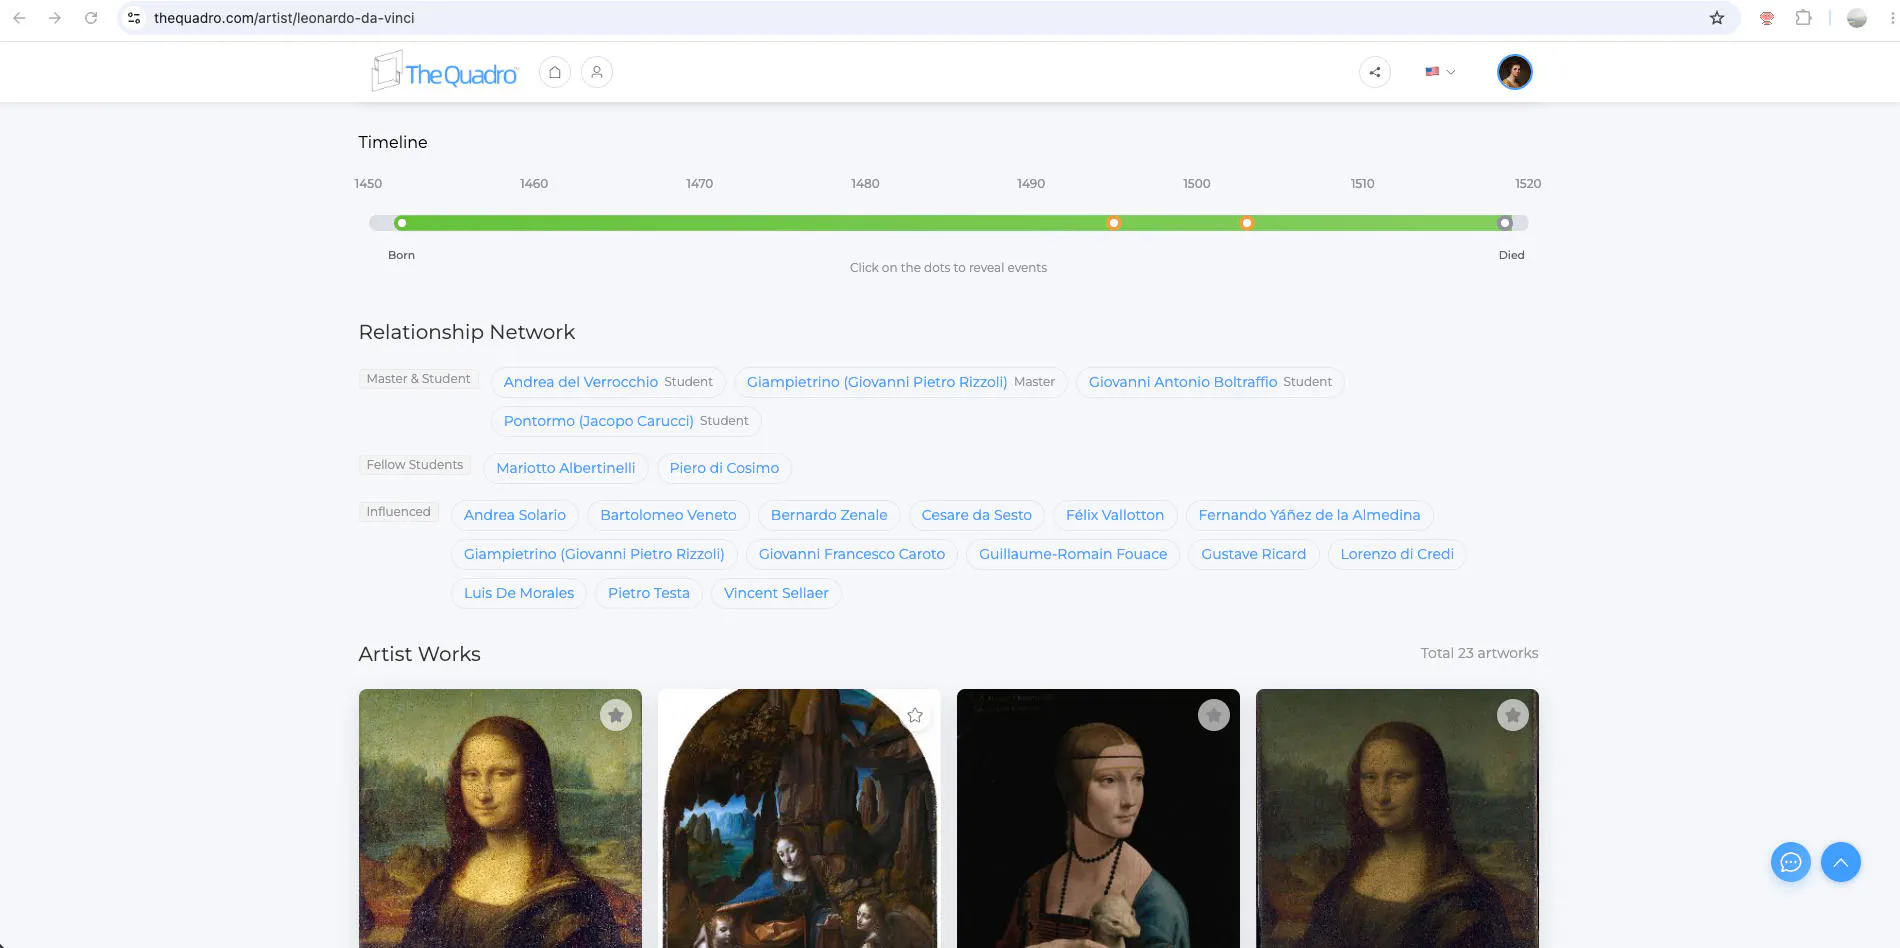Open Piero di Cosimo link
The width and height of the screenshot is (1900, 948).
724,468
